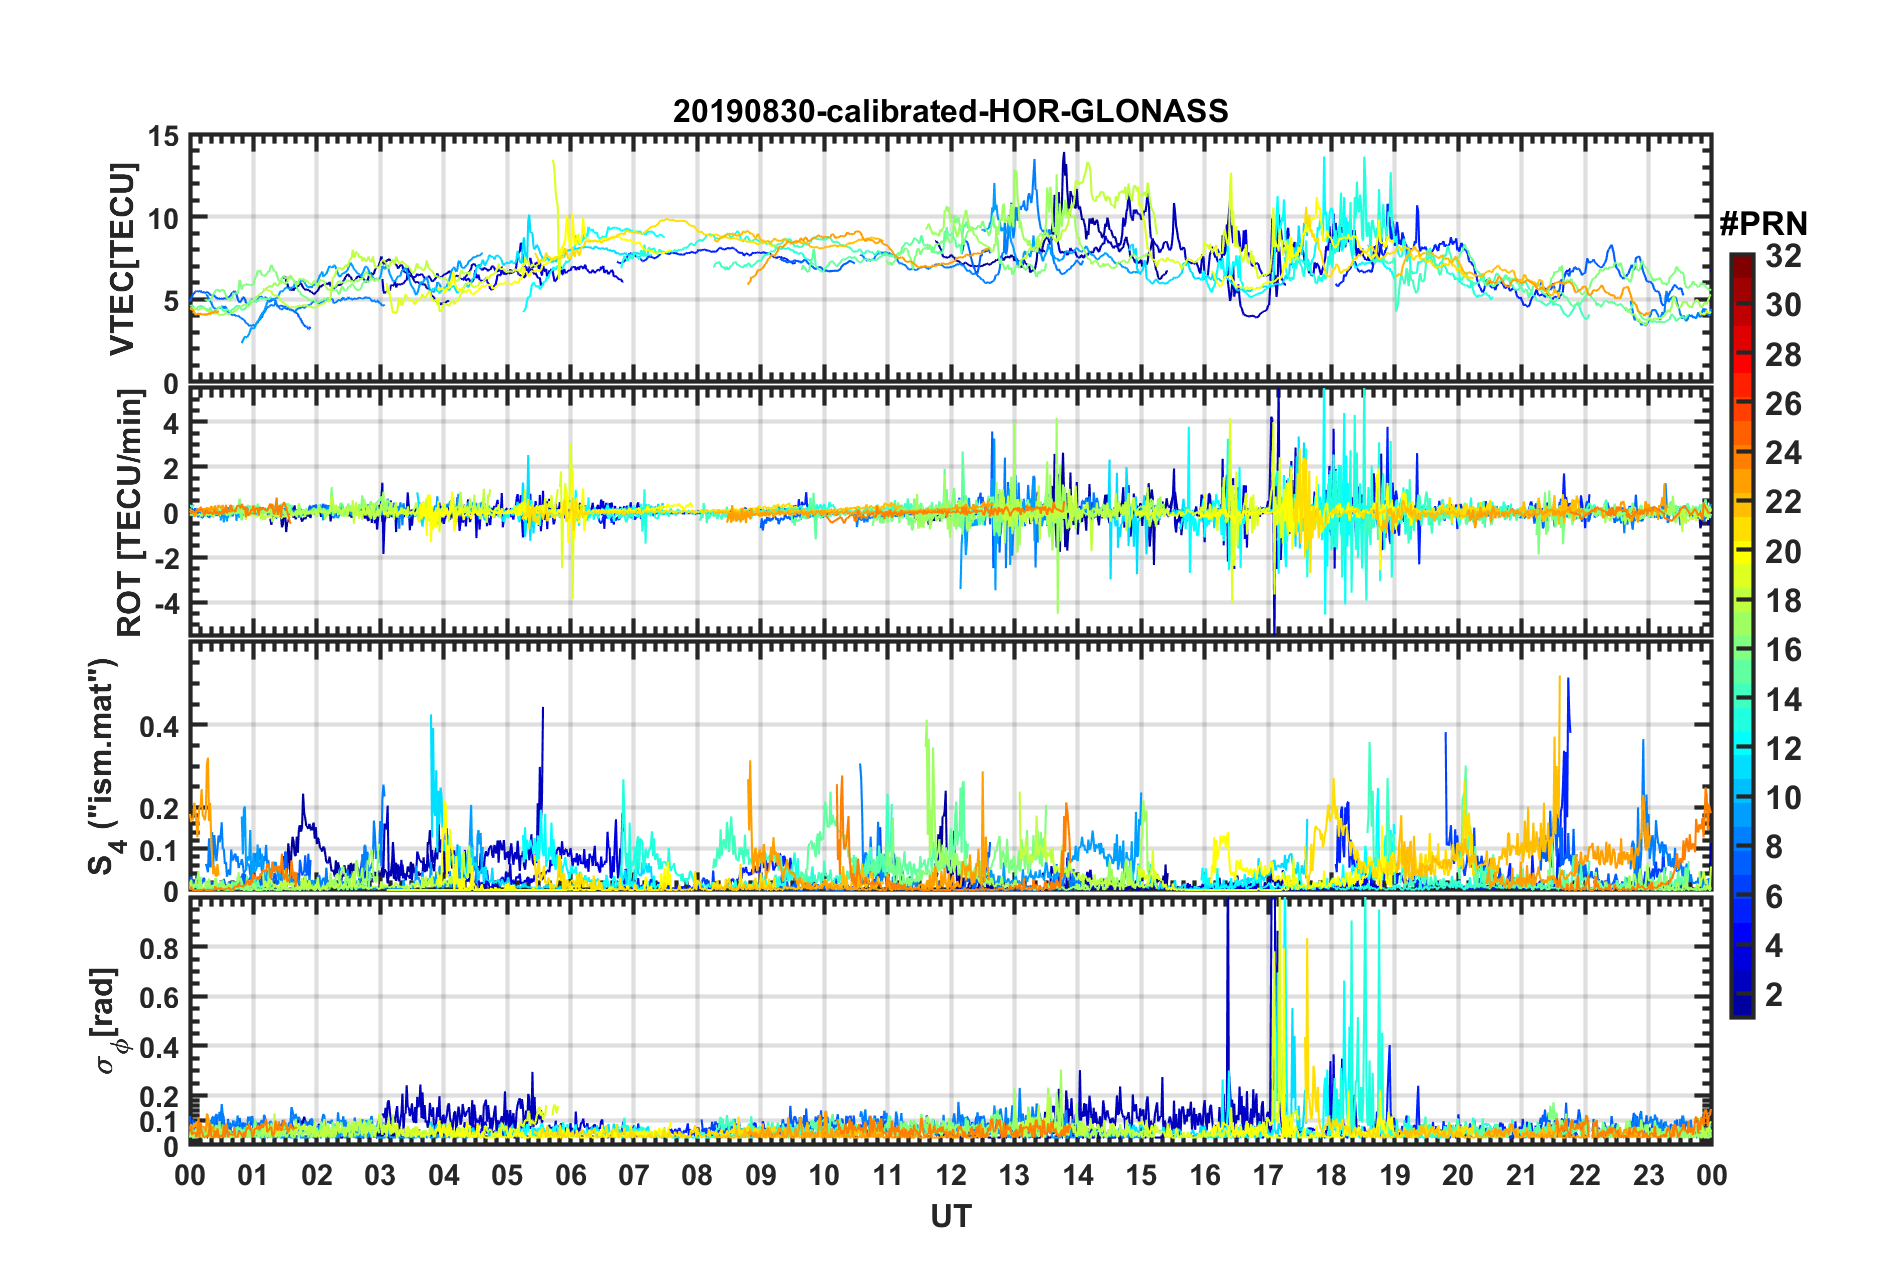Click colorbar tick label 8
Screen dimensions: 1902x1272
click(1774, 847)
